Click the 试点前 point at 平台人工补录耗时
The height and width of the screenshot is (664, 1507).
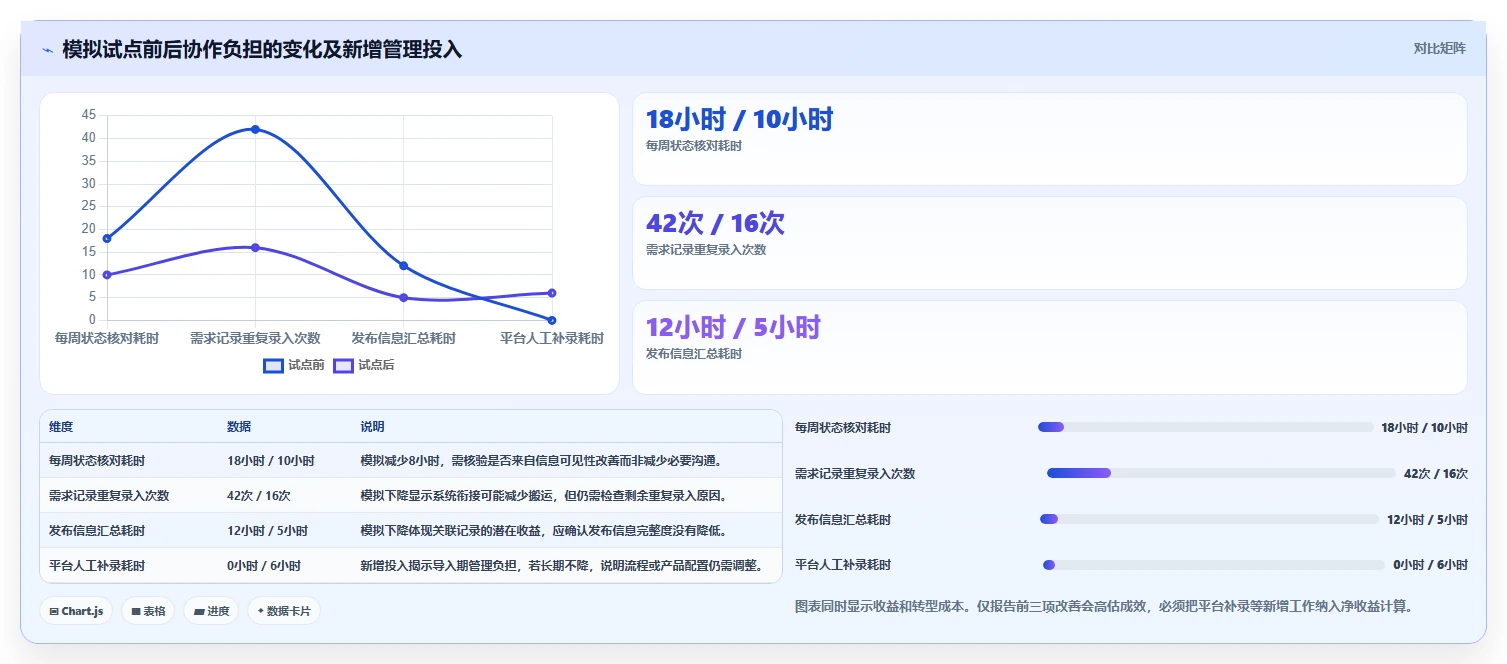[x=552, y=320]
